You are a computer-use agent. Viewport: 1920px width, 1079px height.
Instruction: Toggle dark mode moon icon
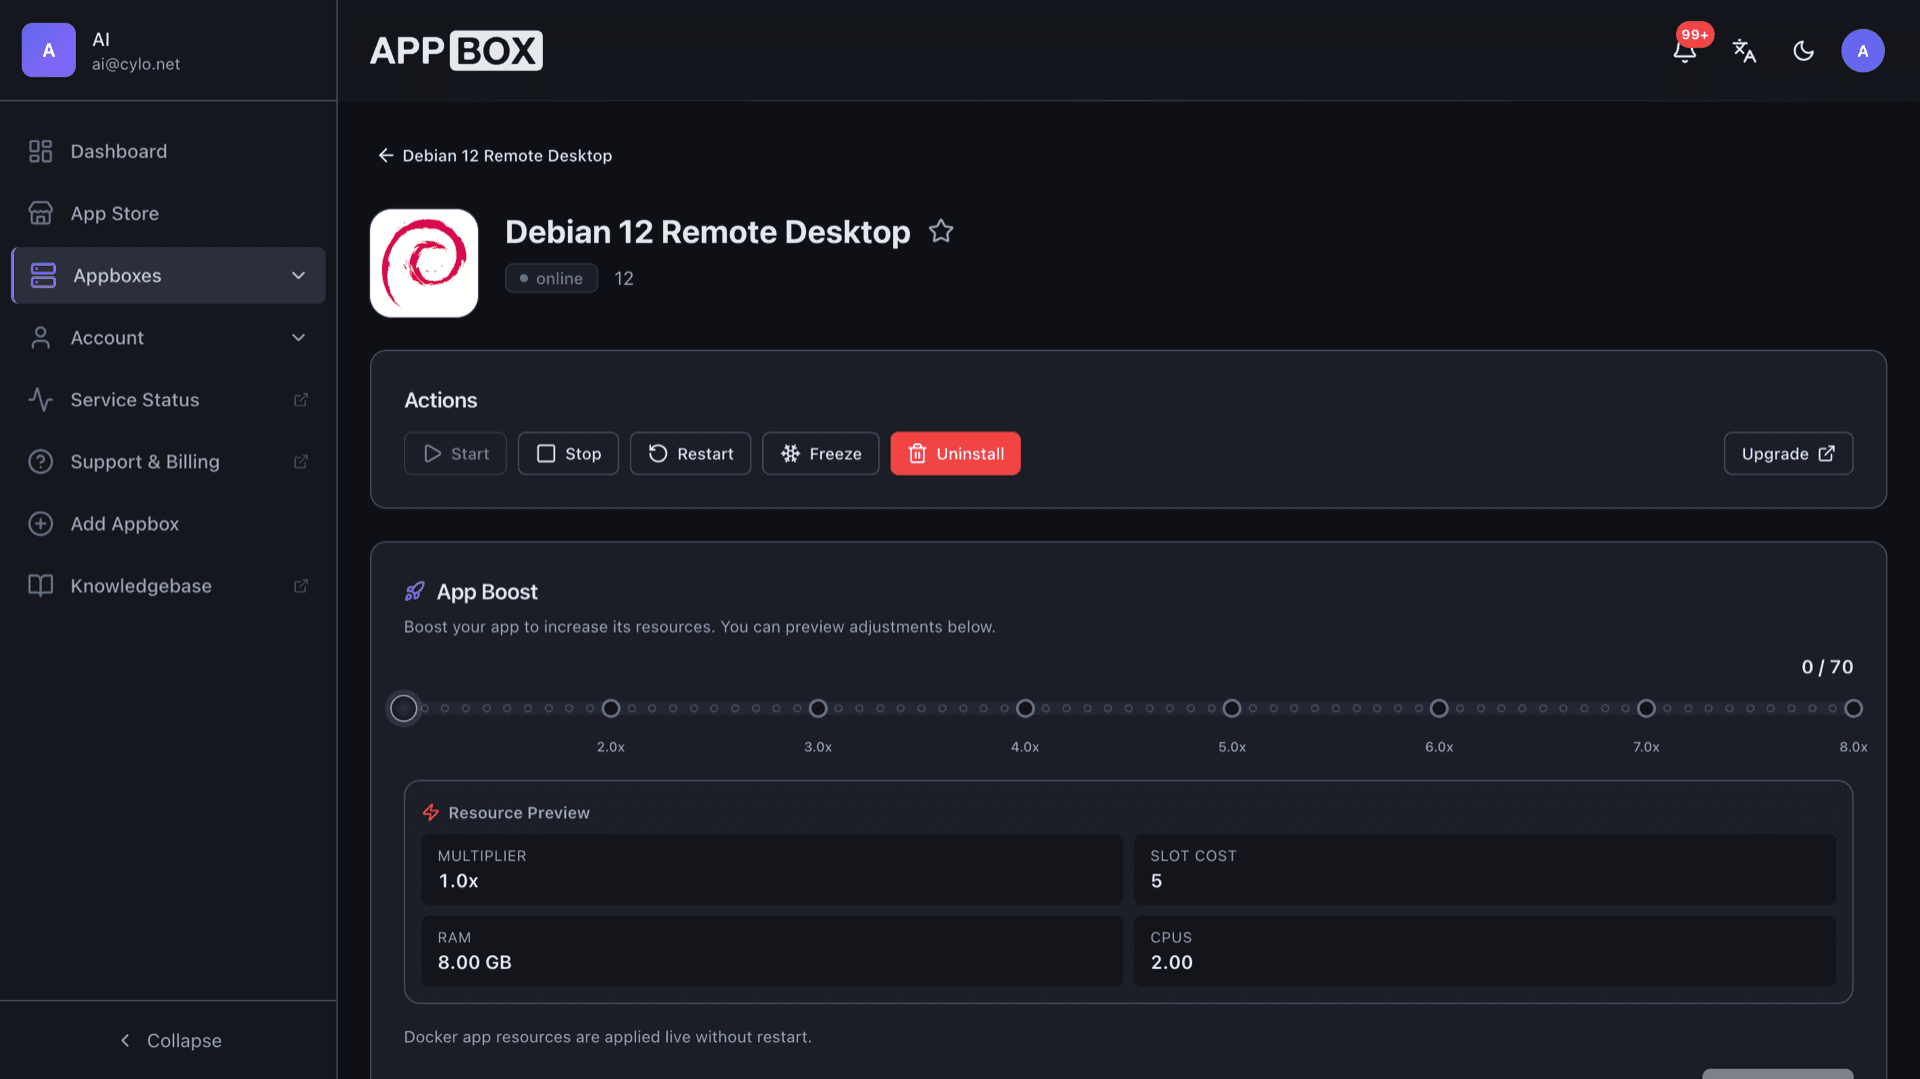(x=1803, y=51)
